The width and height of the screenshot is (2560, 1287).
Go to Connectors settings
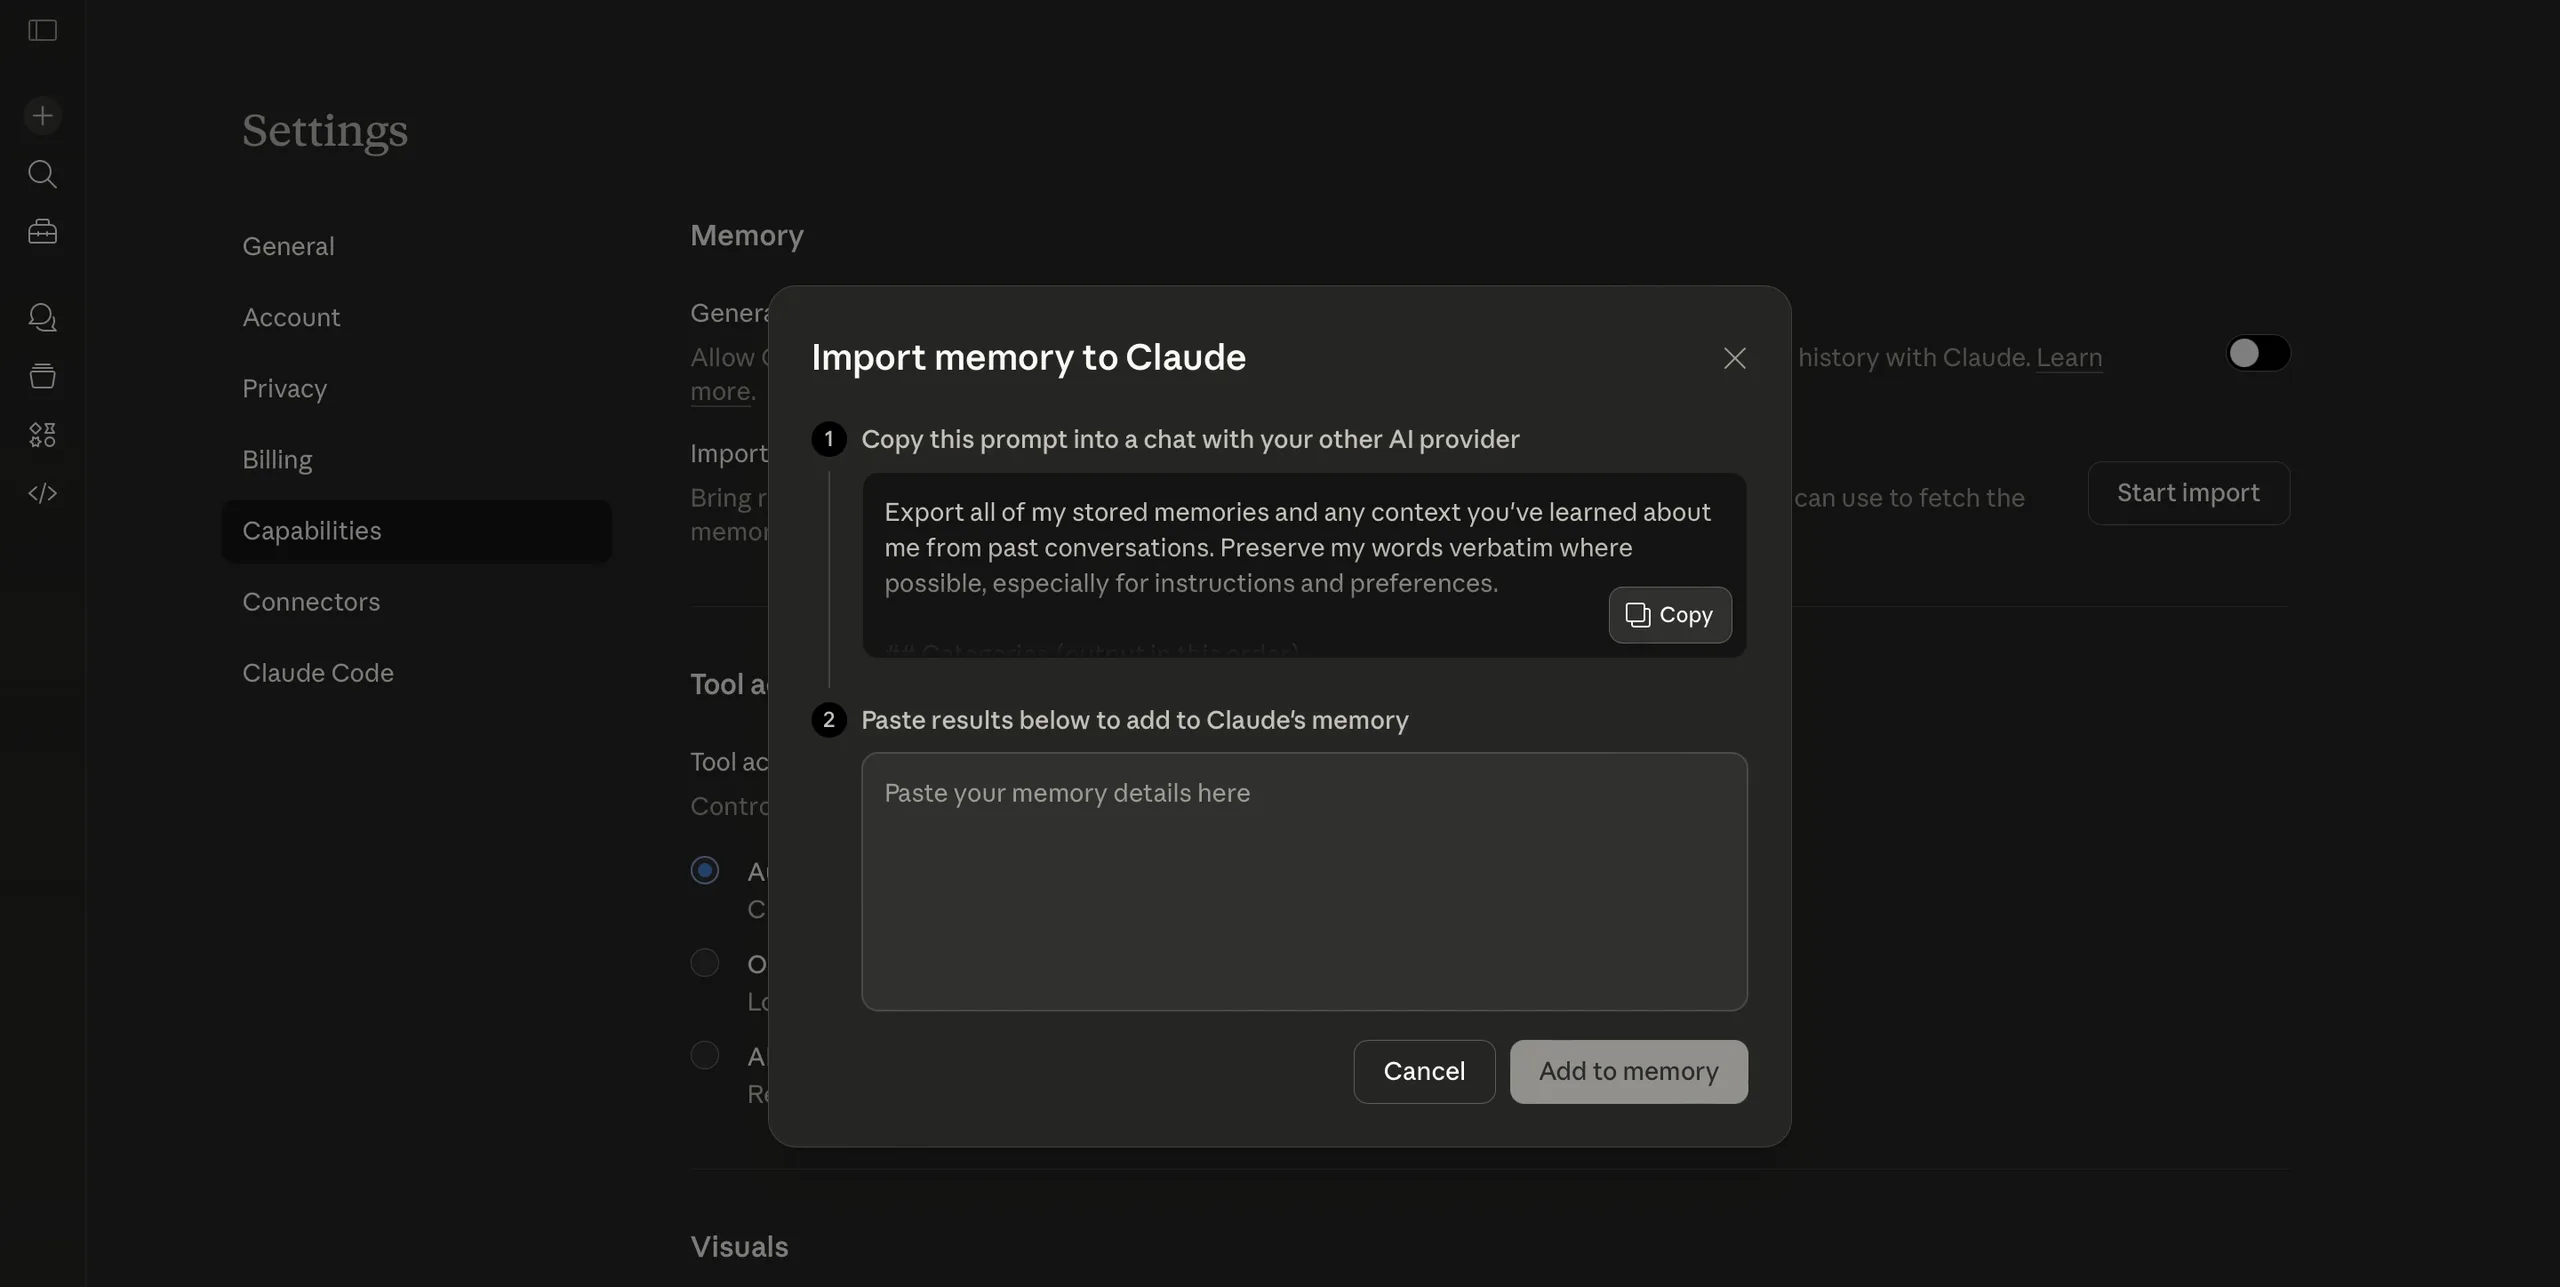(x=311, y=602)
